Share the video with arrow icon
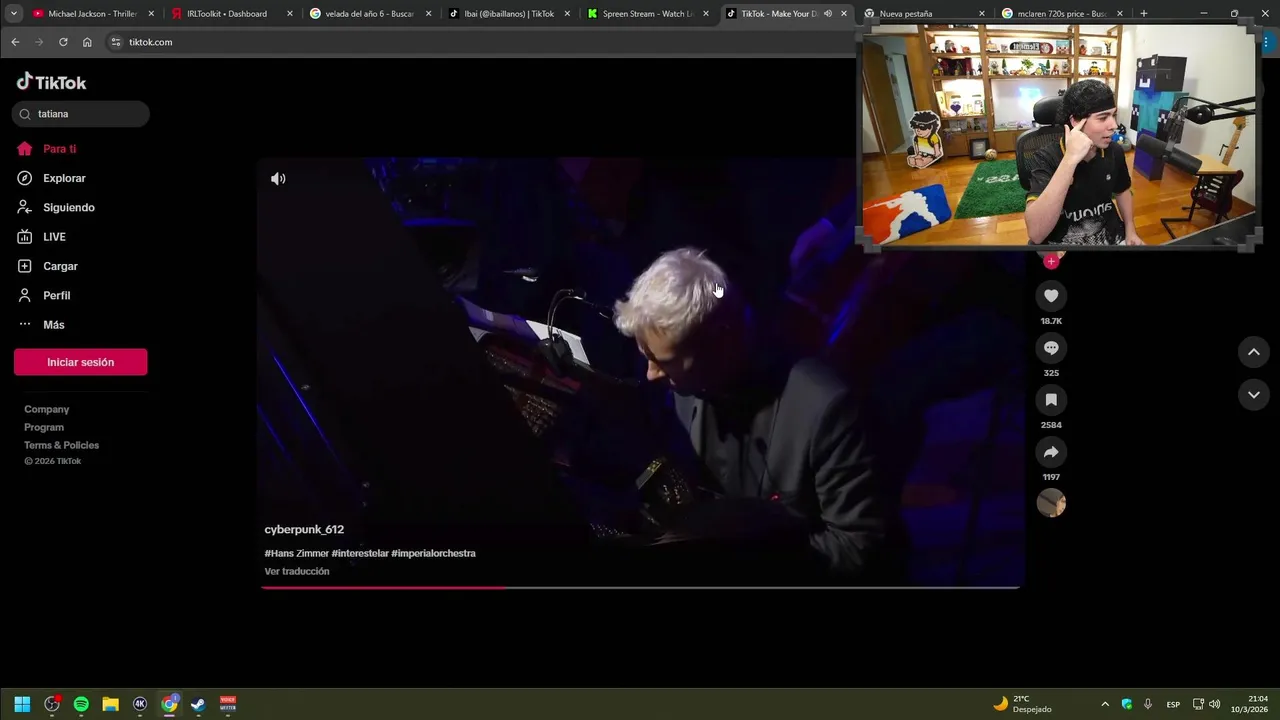 [x=1051, y=452]
